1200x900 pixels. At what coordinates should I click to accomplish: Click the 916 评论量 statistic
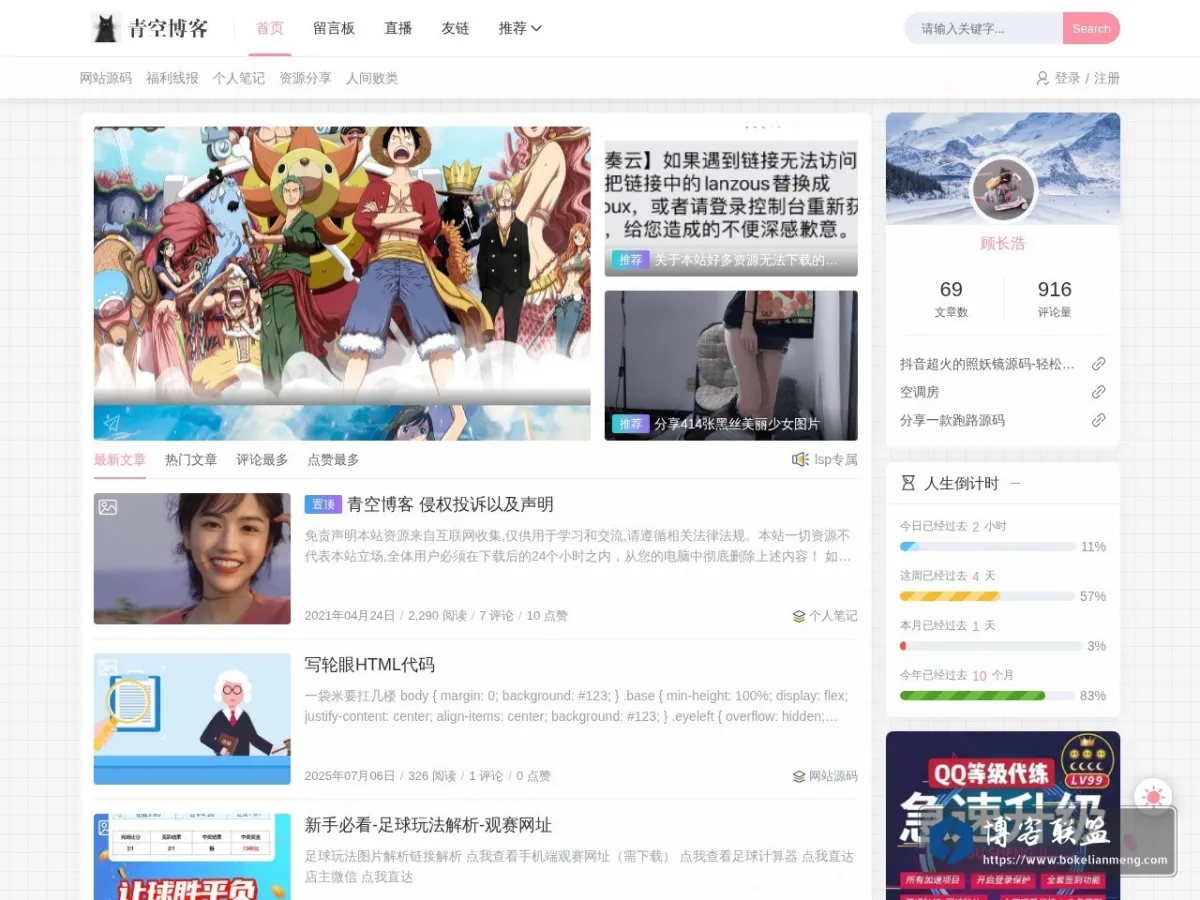(1054, 298)
